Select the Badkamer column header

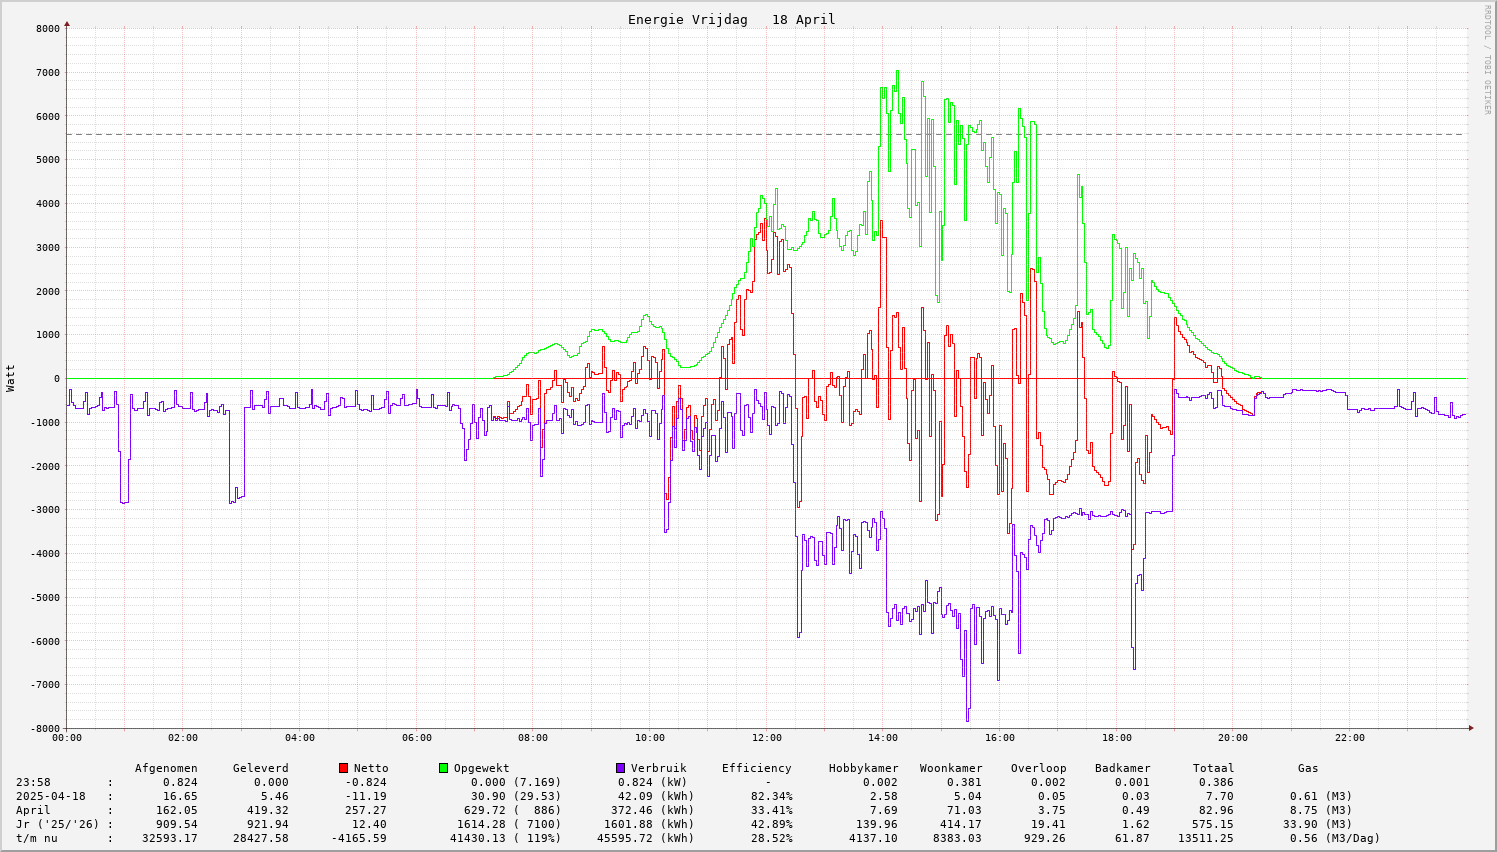(1122, 768)
